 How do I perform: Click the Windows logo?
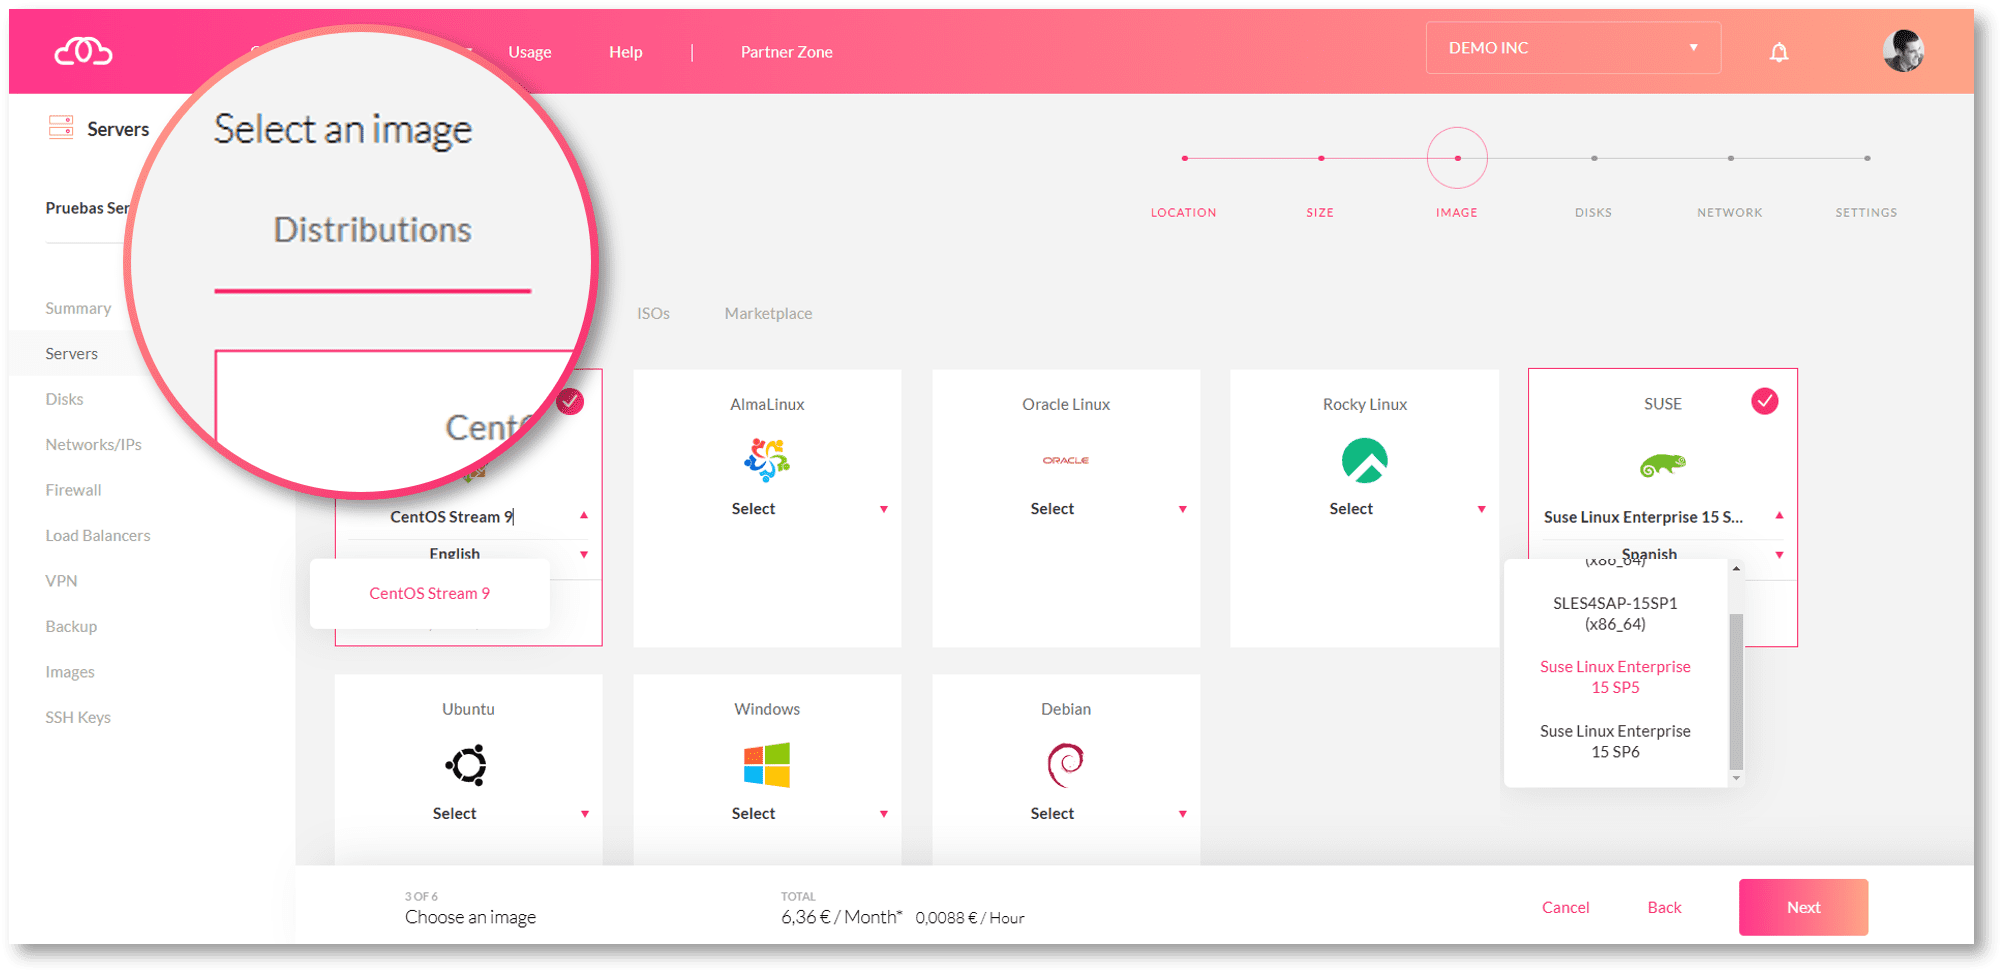(767, 765)
